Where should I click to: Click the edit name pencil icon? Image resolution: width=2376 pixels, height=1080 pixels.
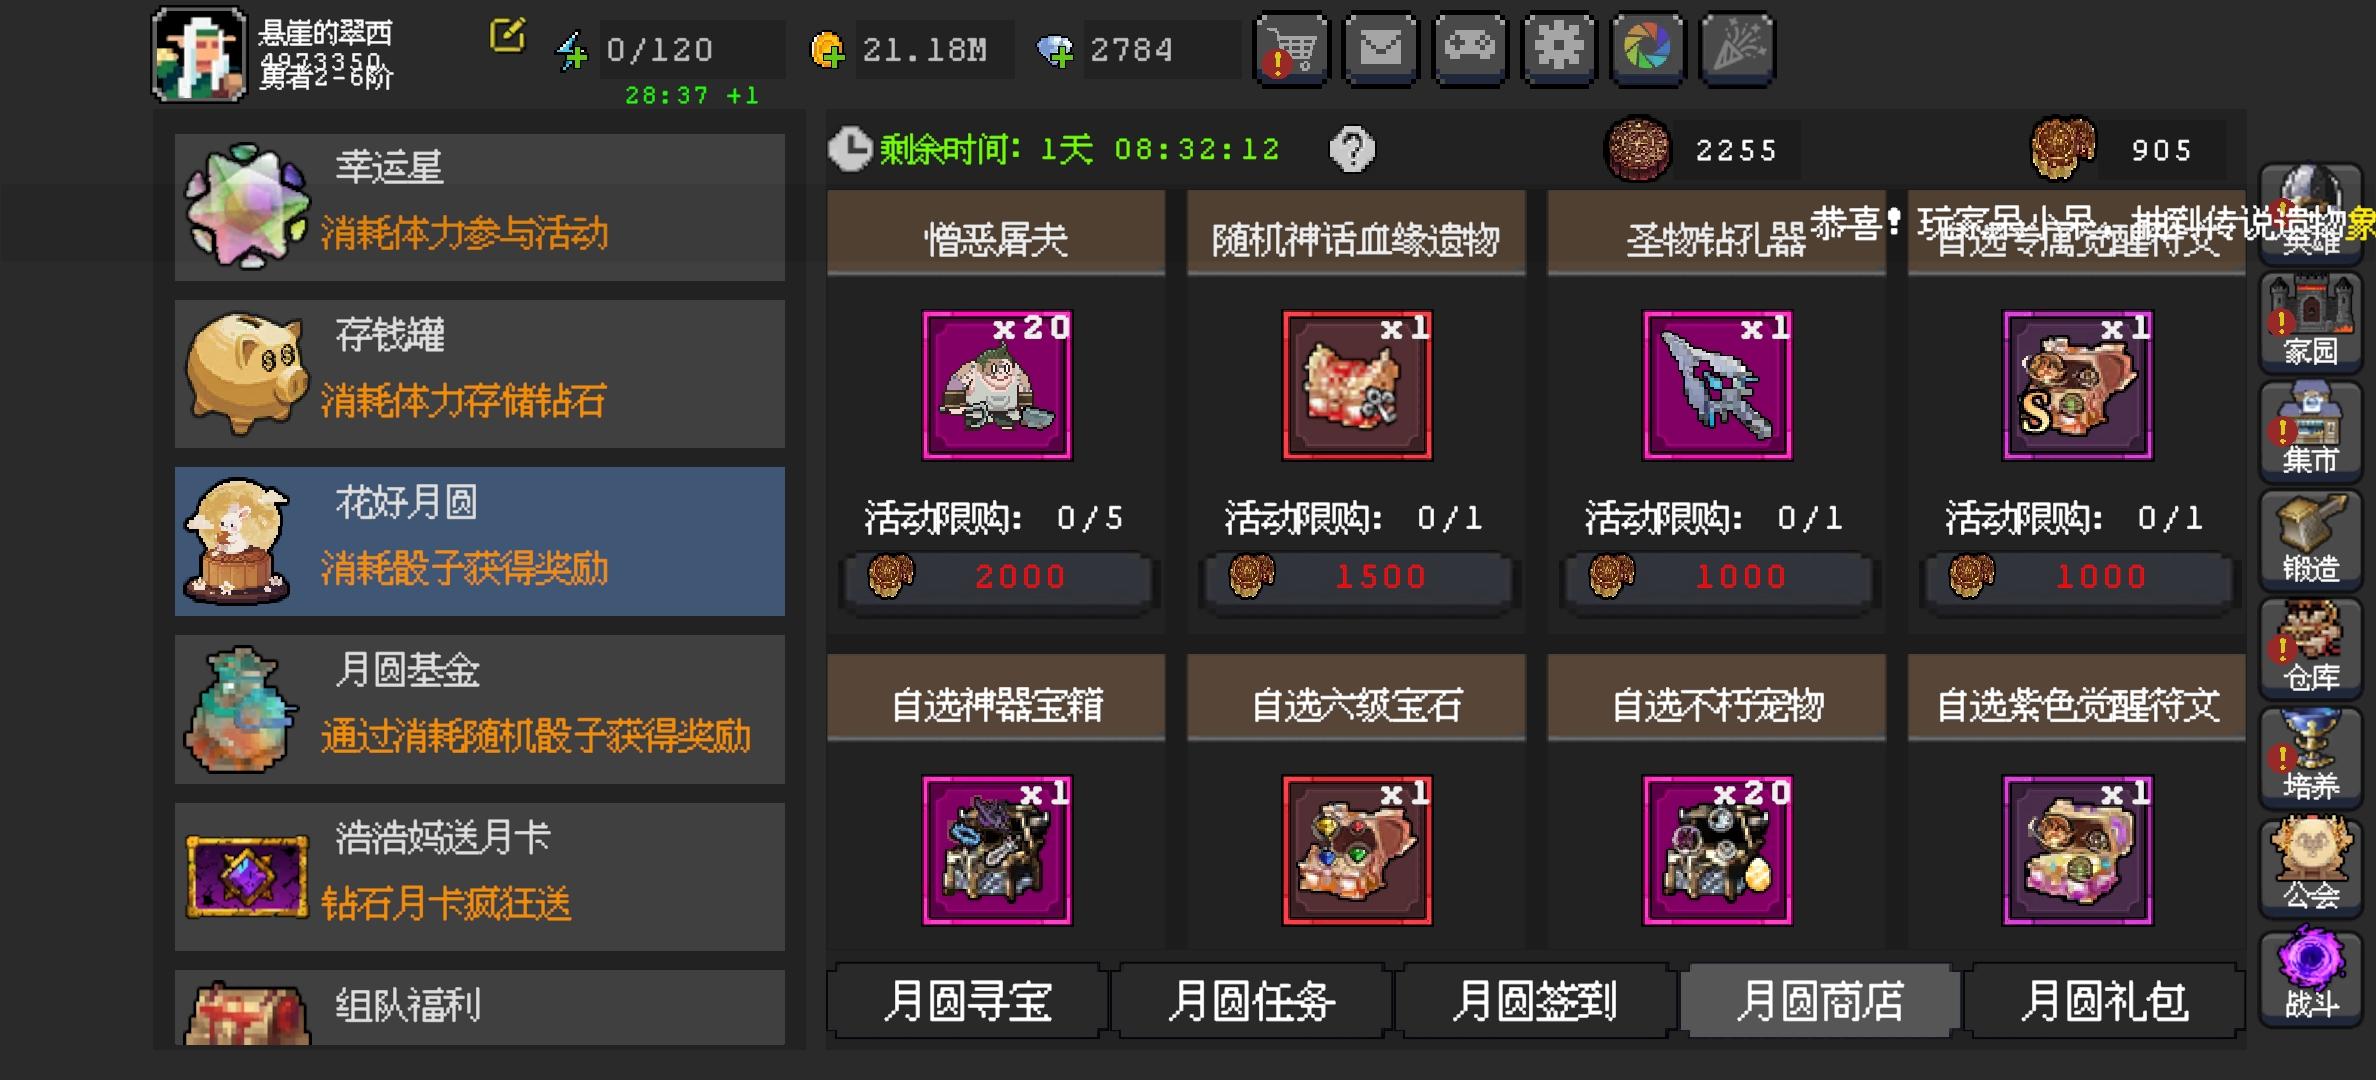click(x=507, y=36)
